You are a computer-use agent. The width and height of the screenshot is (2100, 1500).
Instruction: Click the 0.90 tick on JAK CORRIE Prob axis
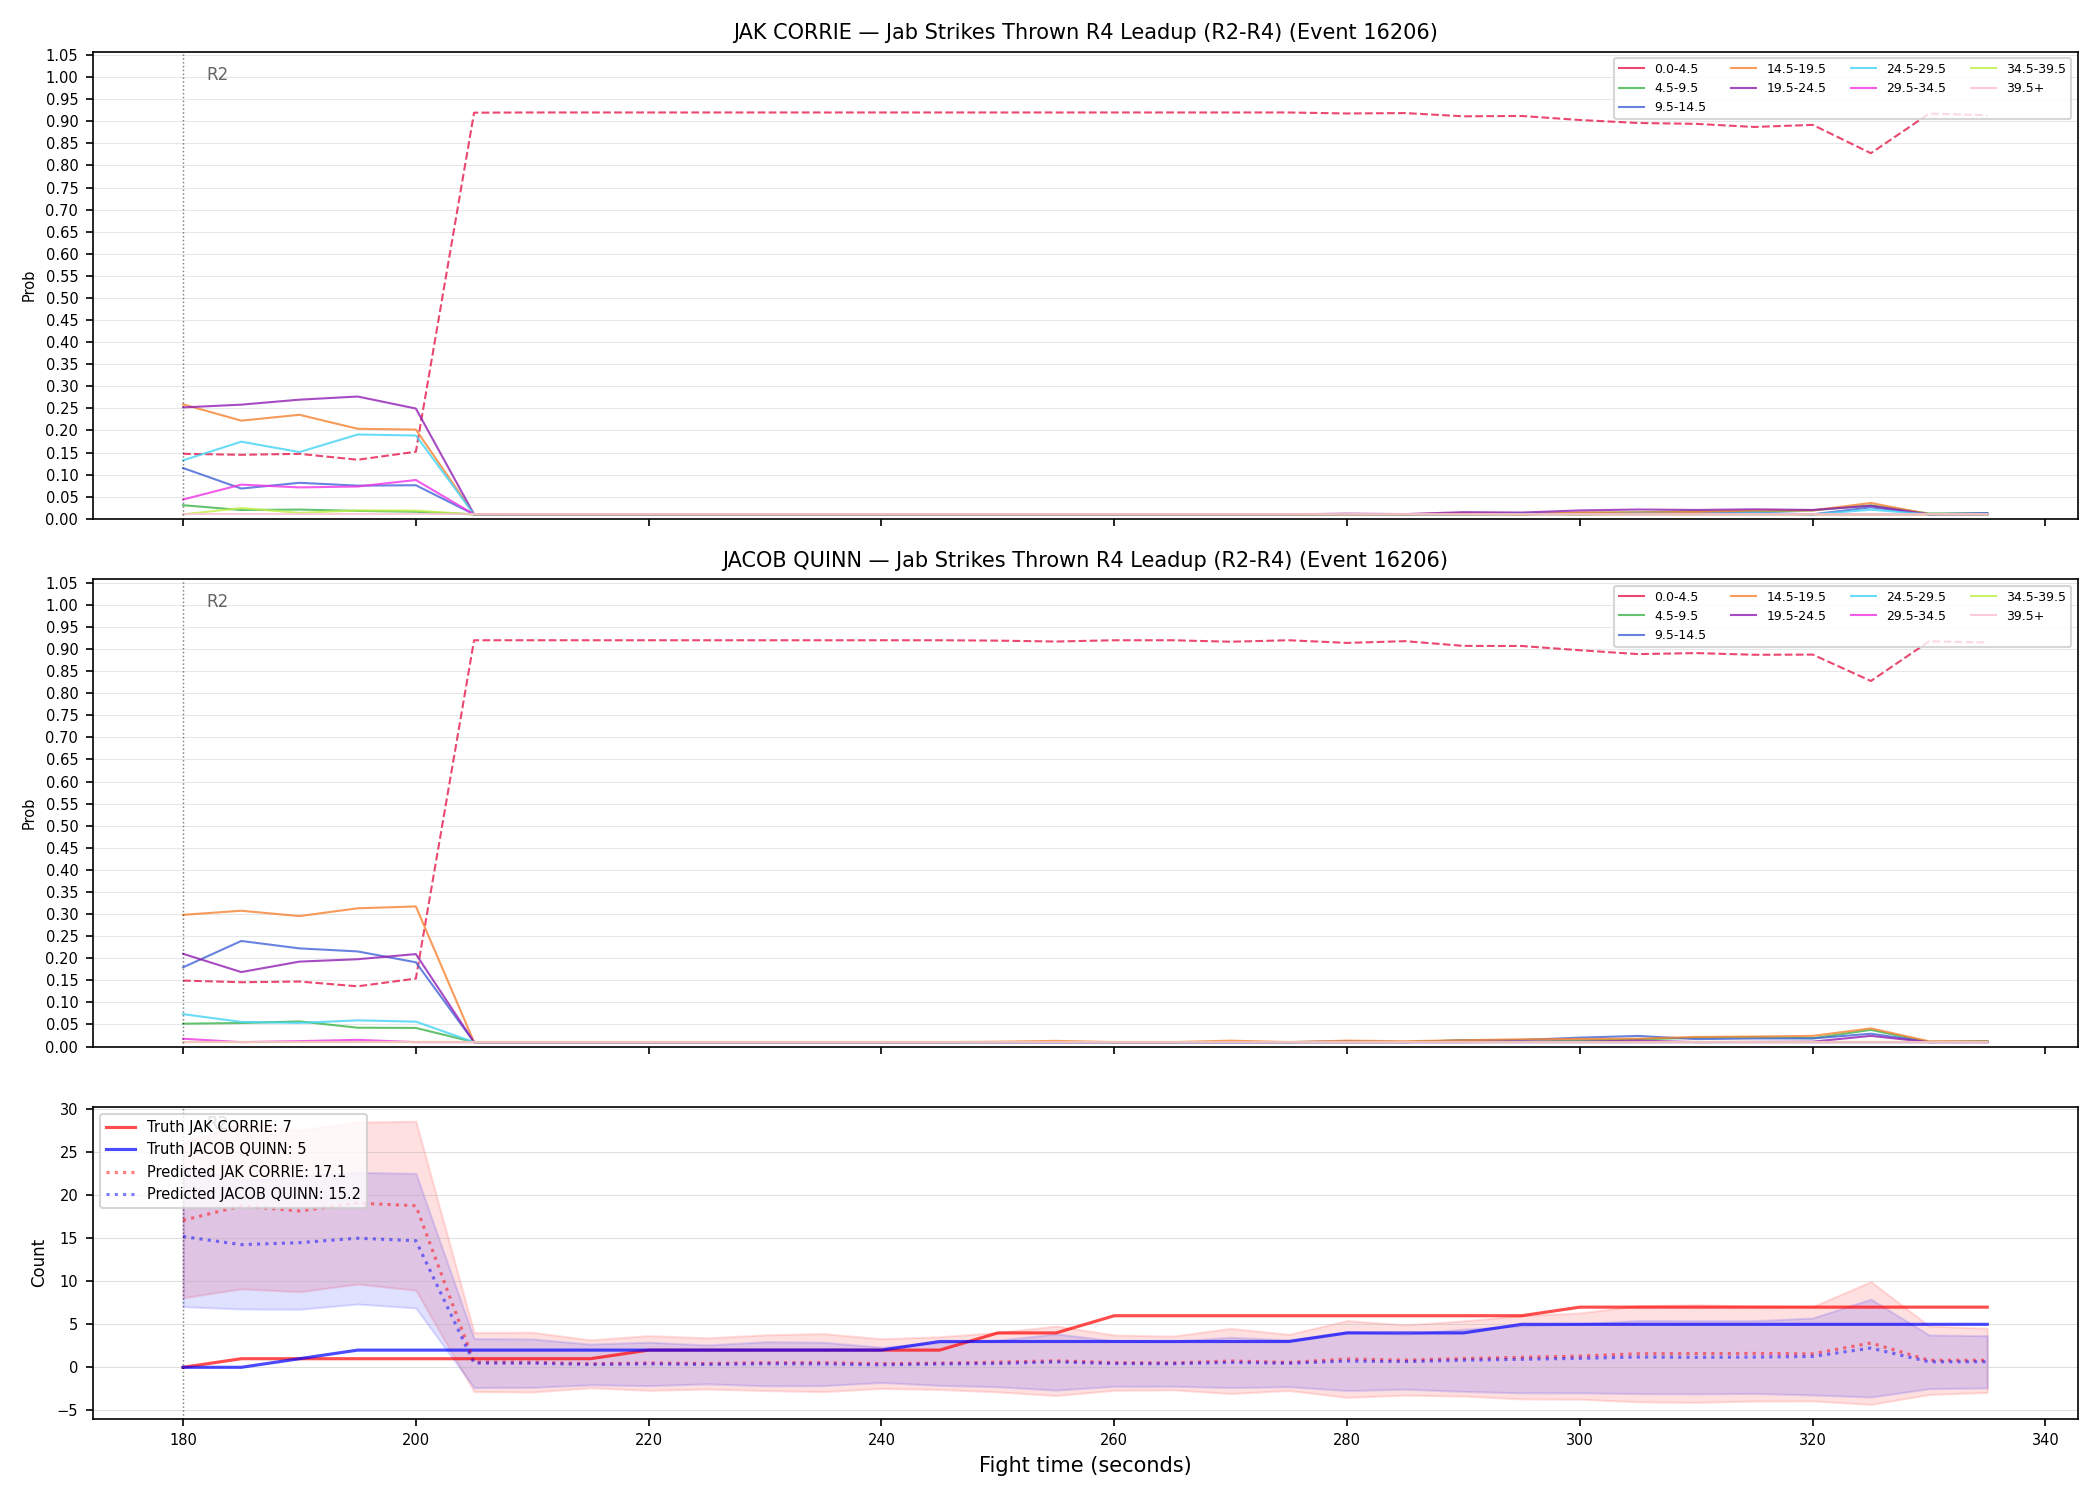(x=62, y=121)
